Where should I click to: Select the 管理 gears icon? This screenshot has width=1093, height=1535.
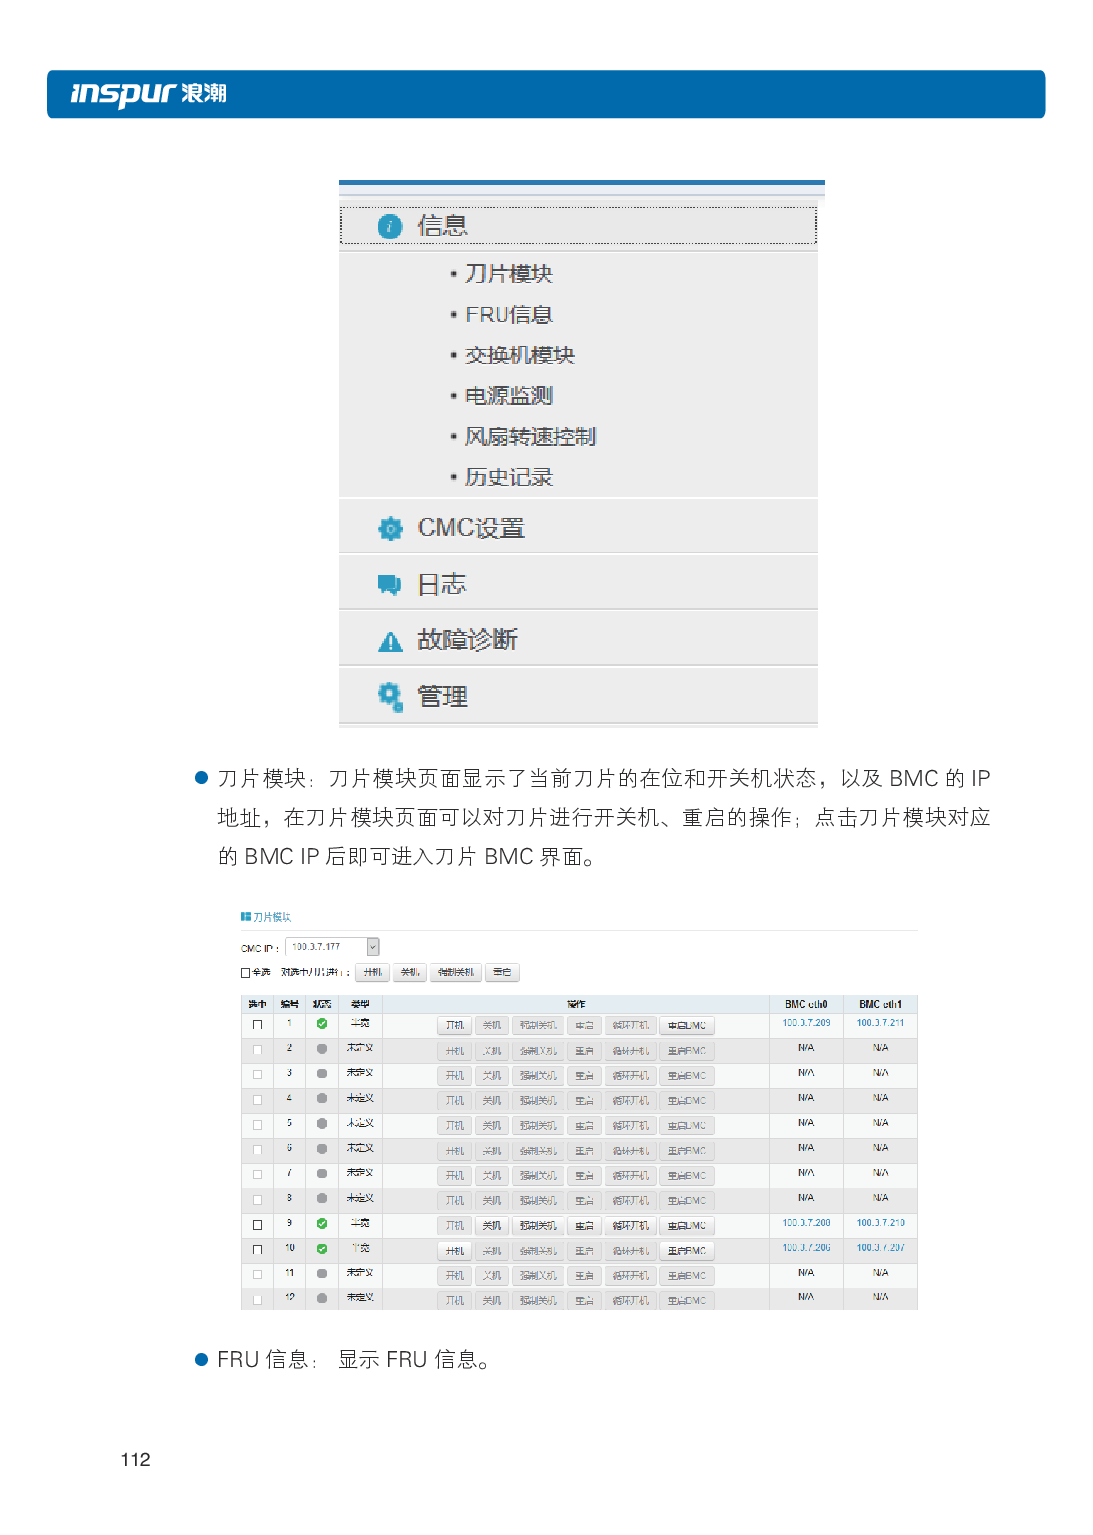coord(389,695)
